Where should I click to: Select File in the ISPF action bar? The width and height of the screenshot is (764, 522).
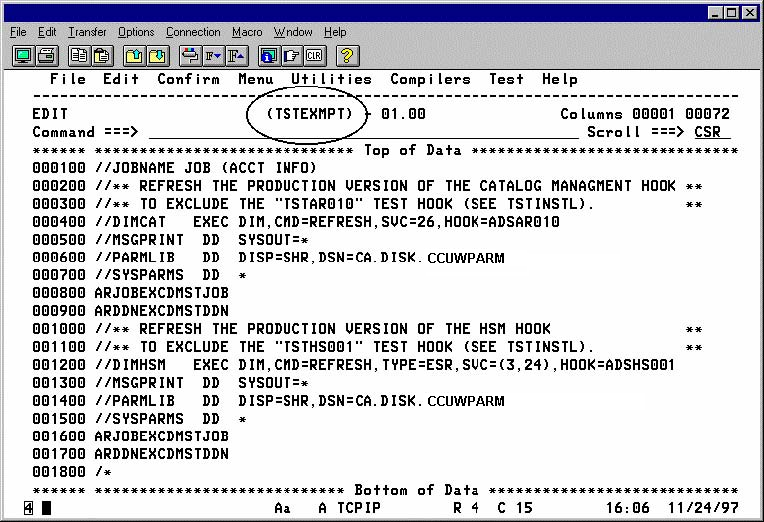click(x=68, y=79)
